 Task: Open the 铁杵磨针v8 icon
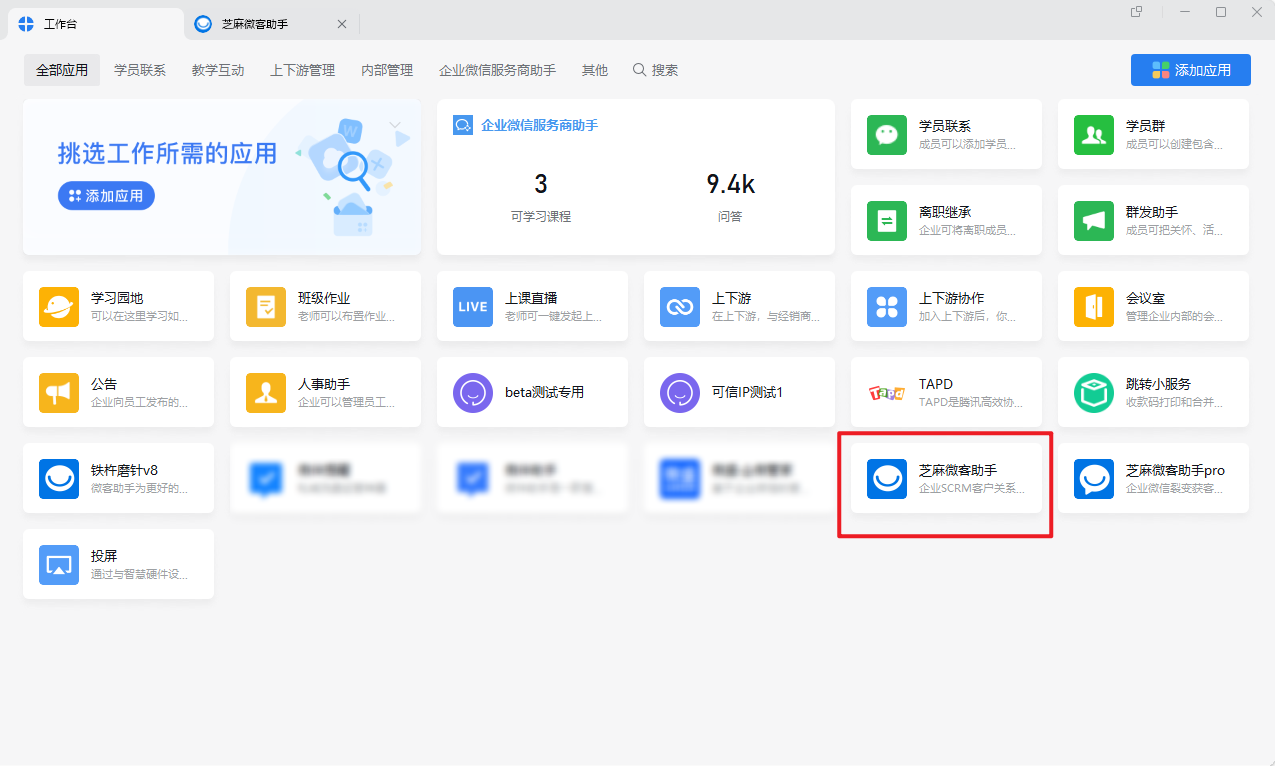59,478
